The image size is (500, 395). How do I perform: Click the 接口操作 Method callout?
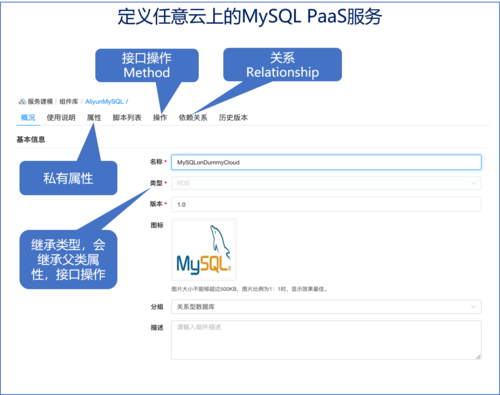tap(147, 65)
